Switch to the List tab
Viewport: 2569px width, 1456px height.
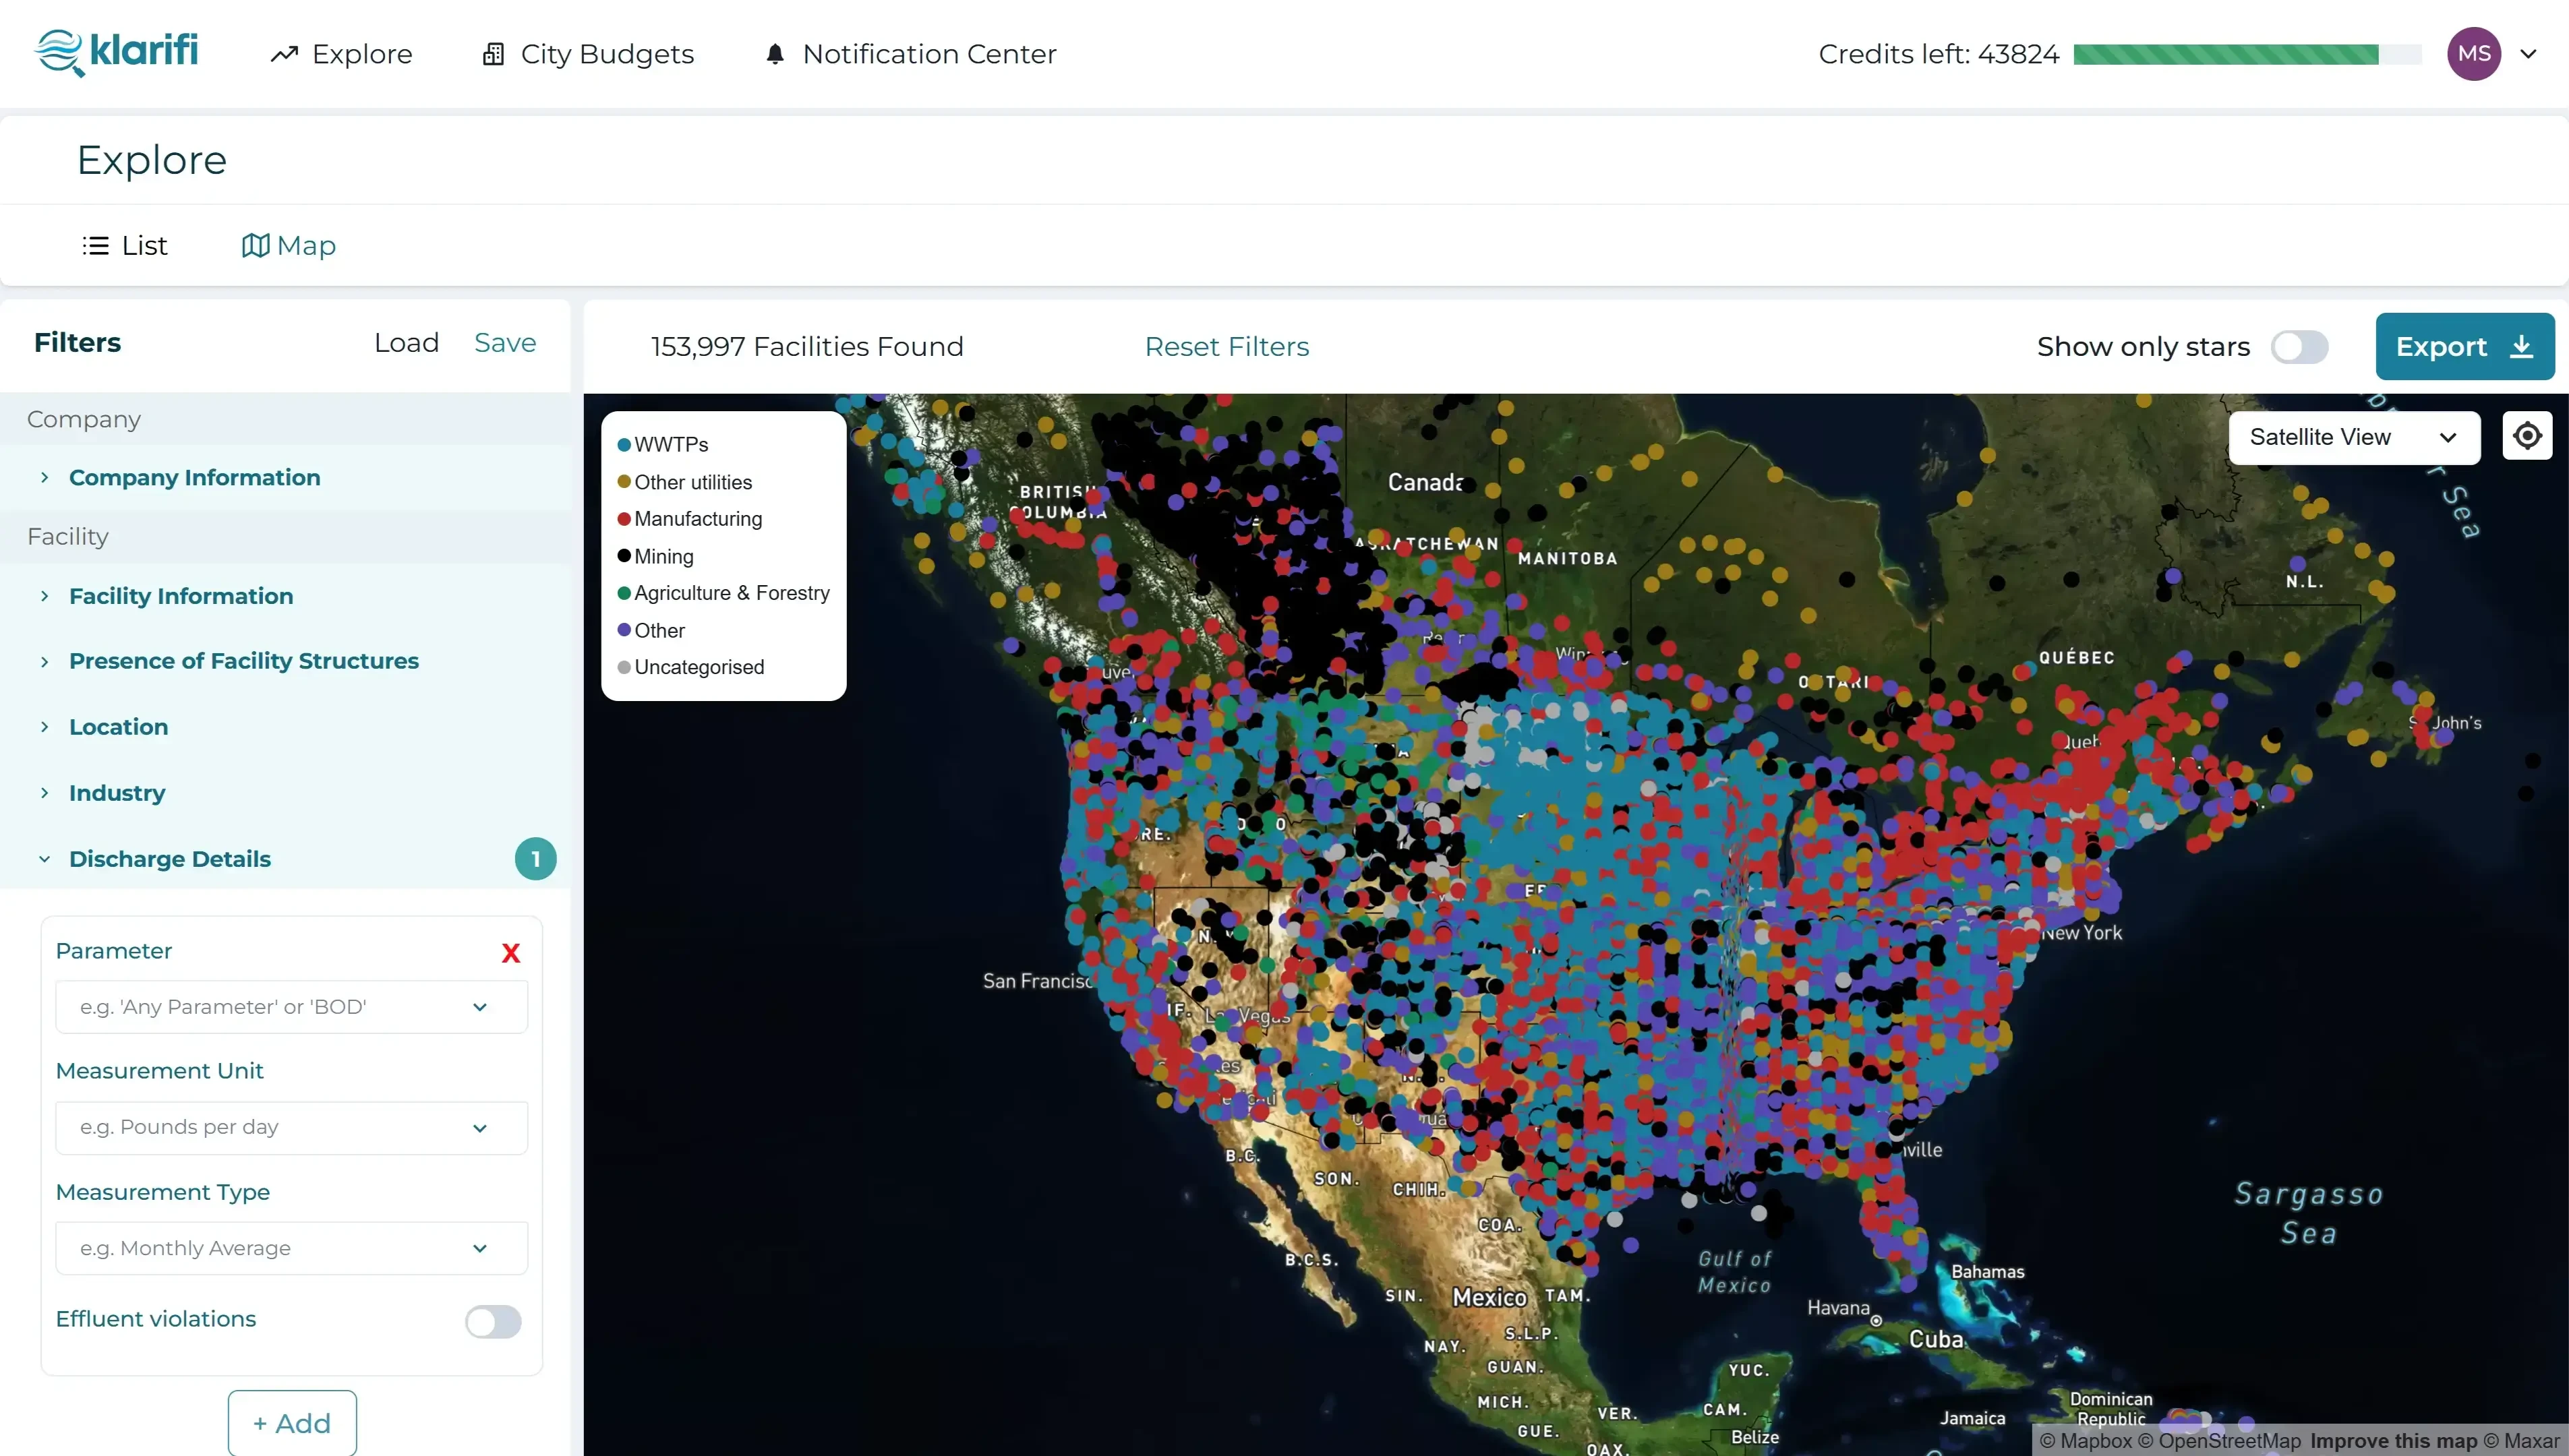[x=125, y=246]
